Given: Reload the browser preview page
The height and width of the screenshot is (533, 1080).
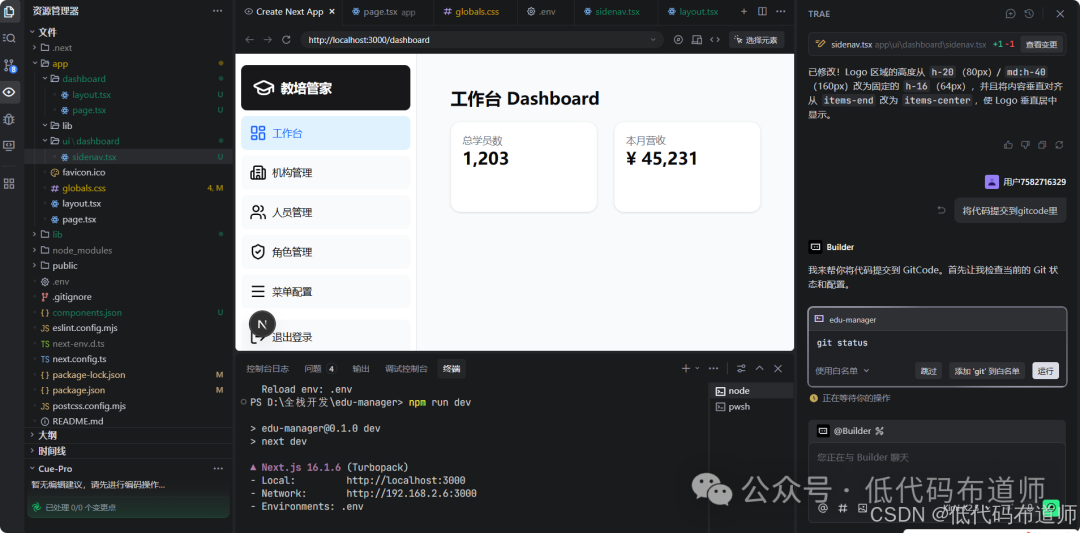Looking at the screenshot, I should pos(286,40).
